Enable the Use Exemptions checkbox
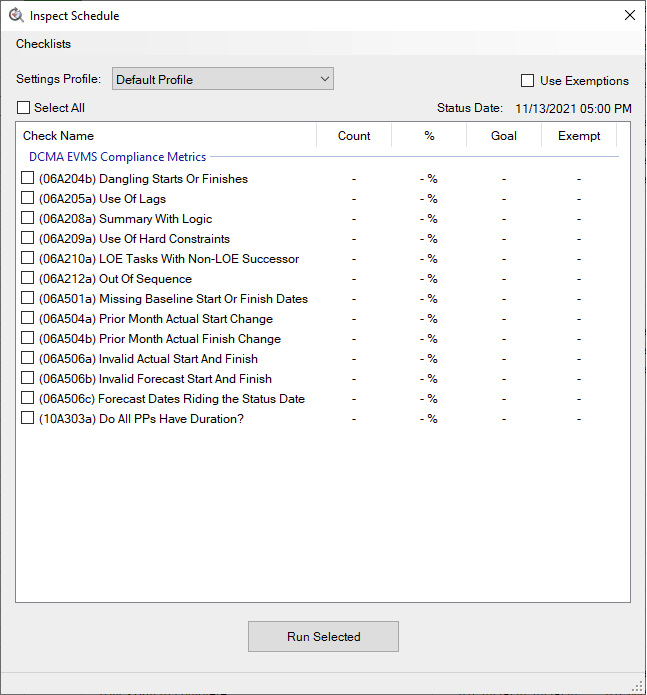This screenshot has height=695, width=647. click(528, 81)
